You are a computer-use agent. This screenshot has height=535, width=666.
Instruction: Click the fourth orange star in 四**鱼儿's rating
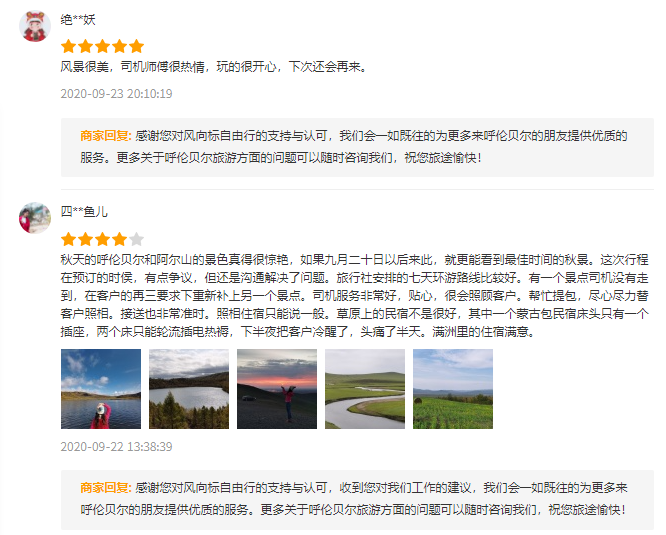click(119, 239)
